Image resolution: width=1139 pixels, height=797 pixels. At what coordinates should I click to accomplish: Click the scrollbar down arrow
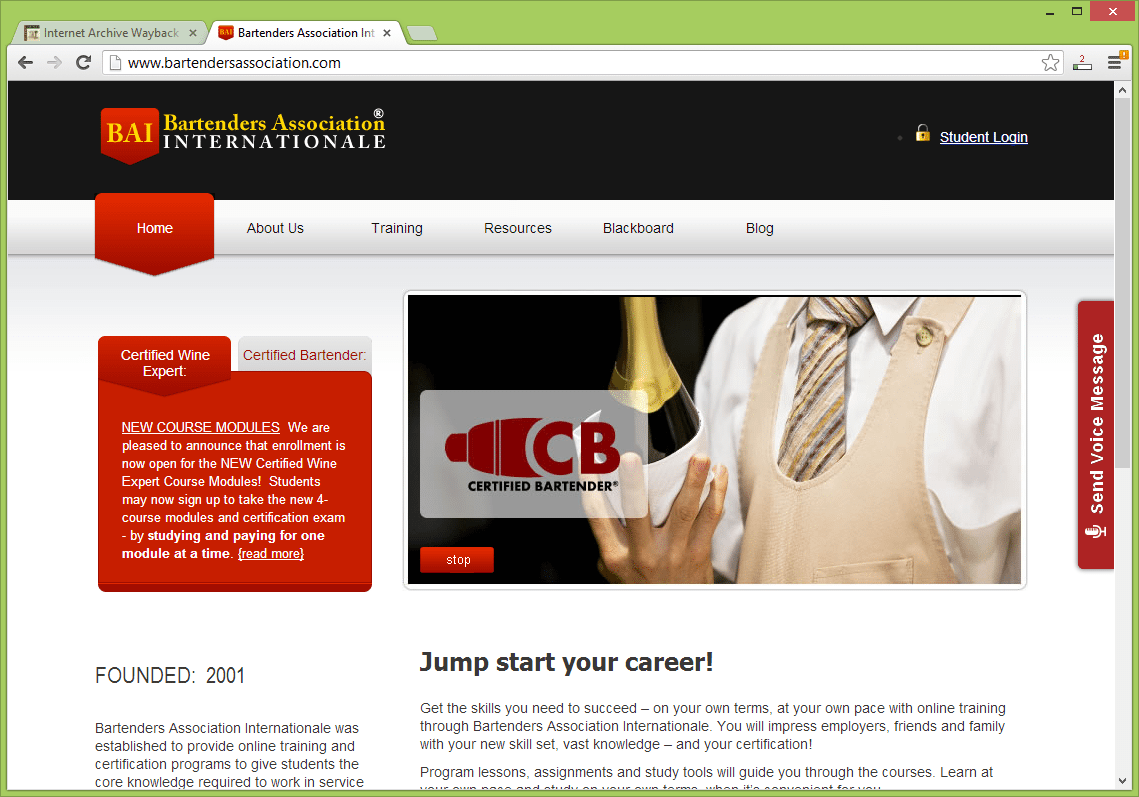click(x=1123, y=782)
